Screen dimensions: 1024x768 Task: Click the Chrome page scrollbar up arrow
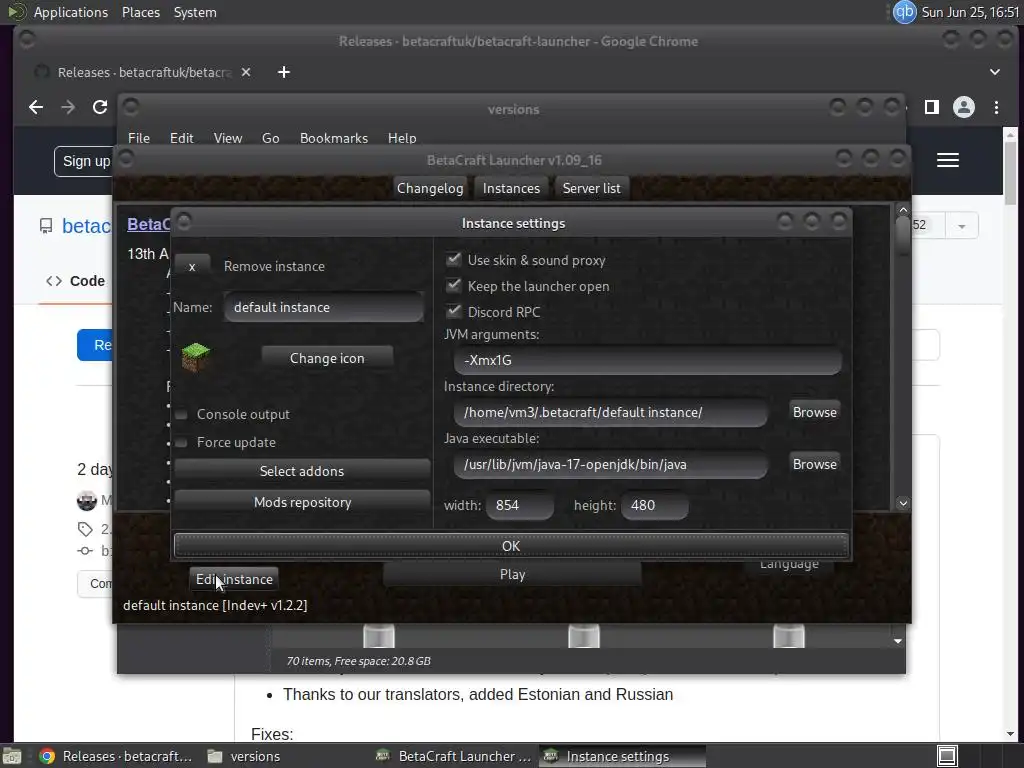pyautogui.click(x=1010, y=135)
